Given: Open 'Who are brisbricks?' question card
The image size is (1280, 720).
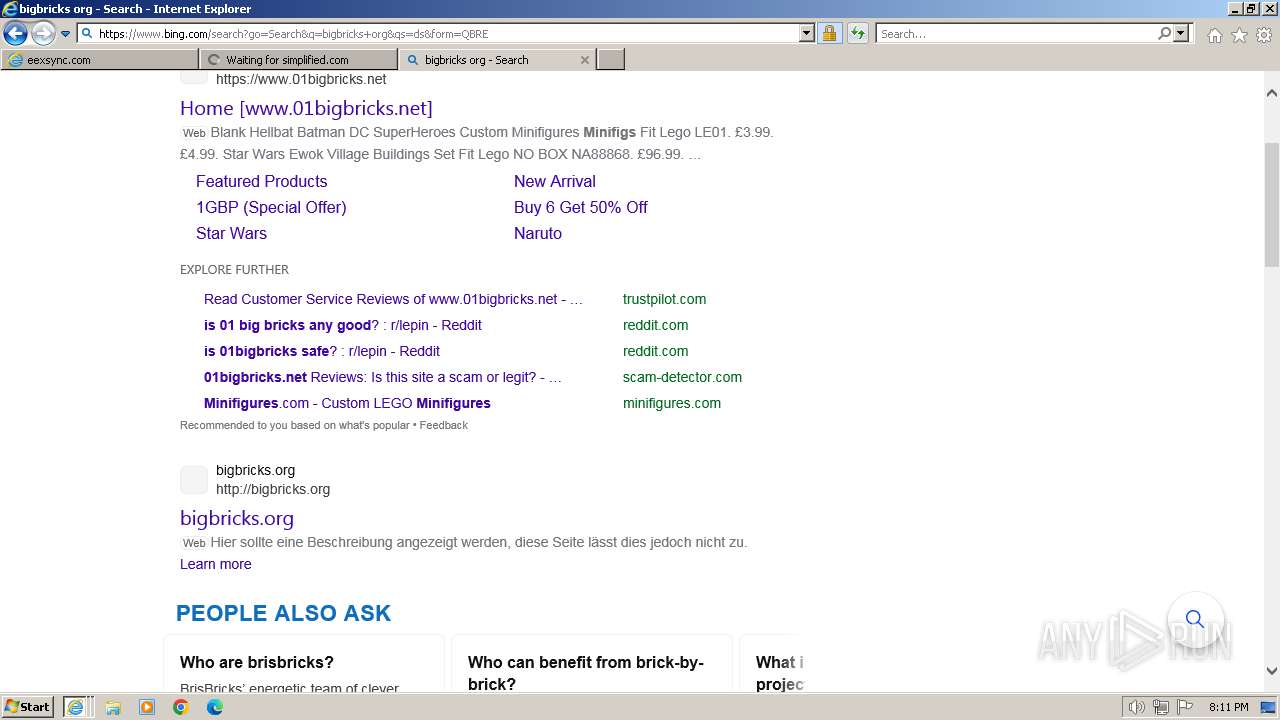Looking at the screenshot, I should (304, 663).
